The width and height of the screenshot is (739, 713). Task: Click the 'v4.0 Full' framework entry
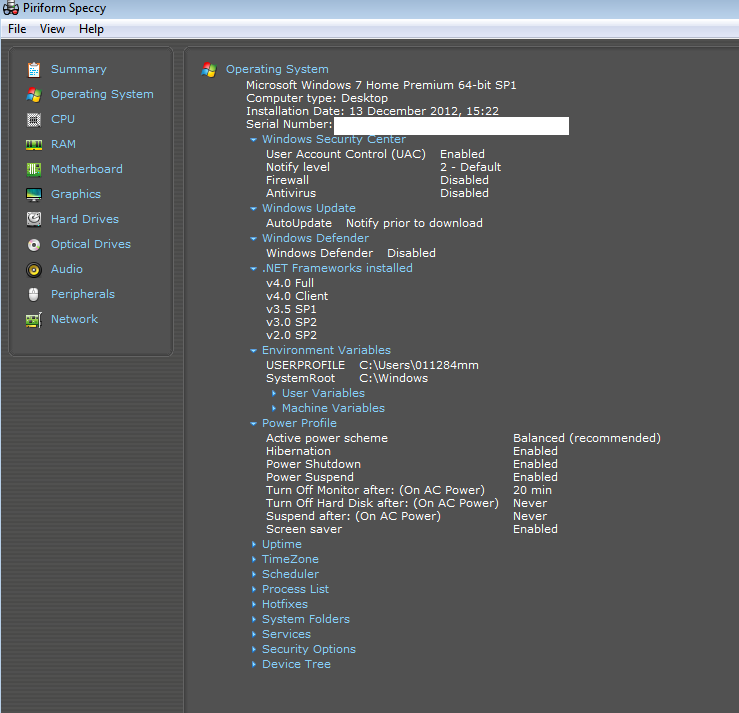coord(290,283)
